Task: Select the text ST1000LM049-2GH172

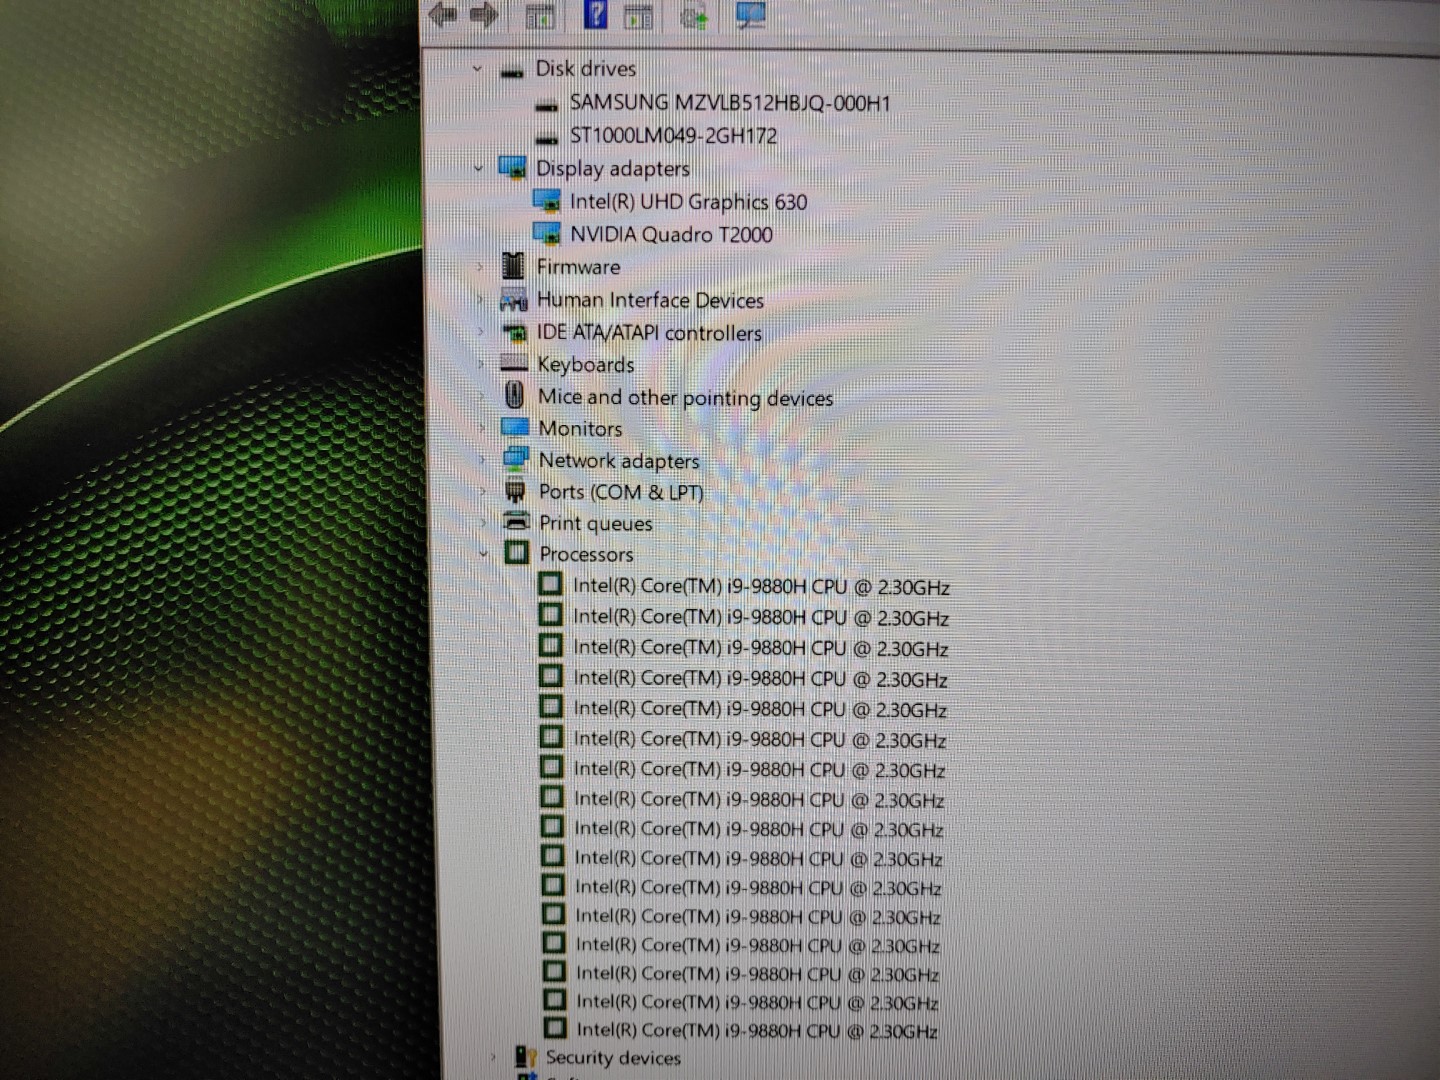Action: (673, 136)
